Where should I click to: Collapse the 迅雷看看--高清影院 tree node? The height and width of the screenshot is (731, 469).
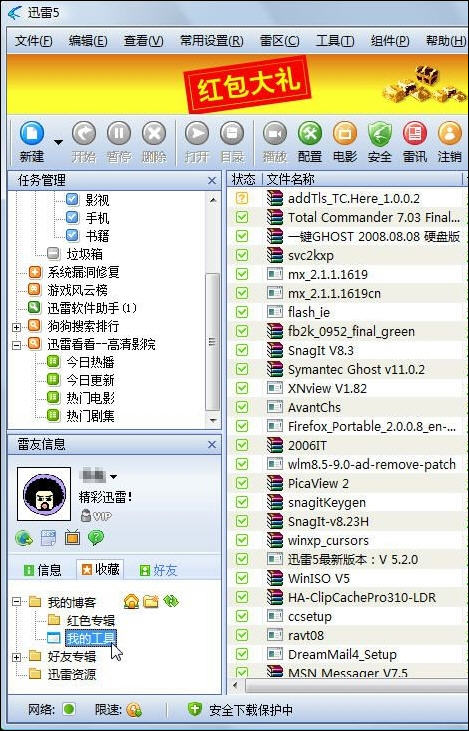pos(17,345)
